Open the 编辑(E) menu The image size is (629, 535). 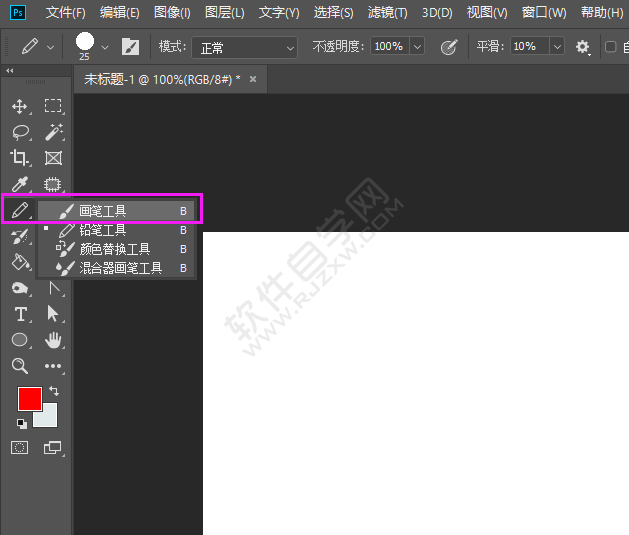tap(120, 13)
